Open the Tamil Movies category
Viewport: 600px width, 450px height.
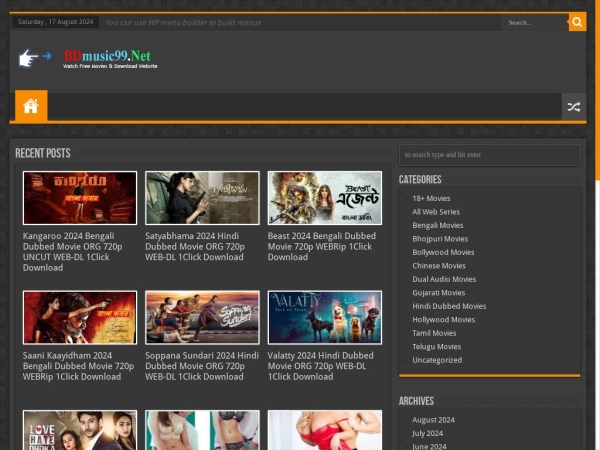pos(434,333)
